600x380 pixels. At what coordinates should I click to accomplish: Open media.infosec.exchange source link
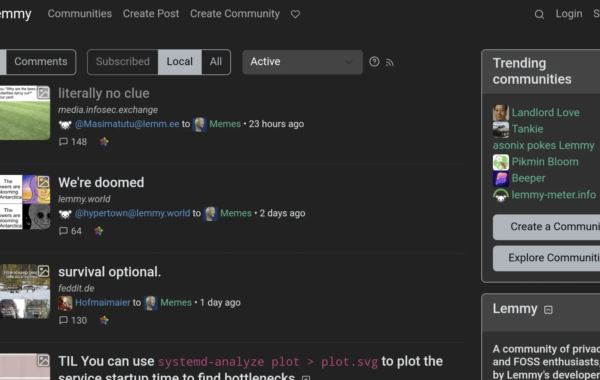point(108,110)
